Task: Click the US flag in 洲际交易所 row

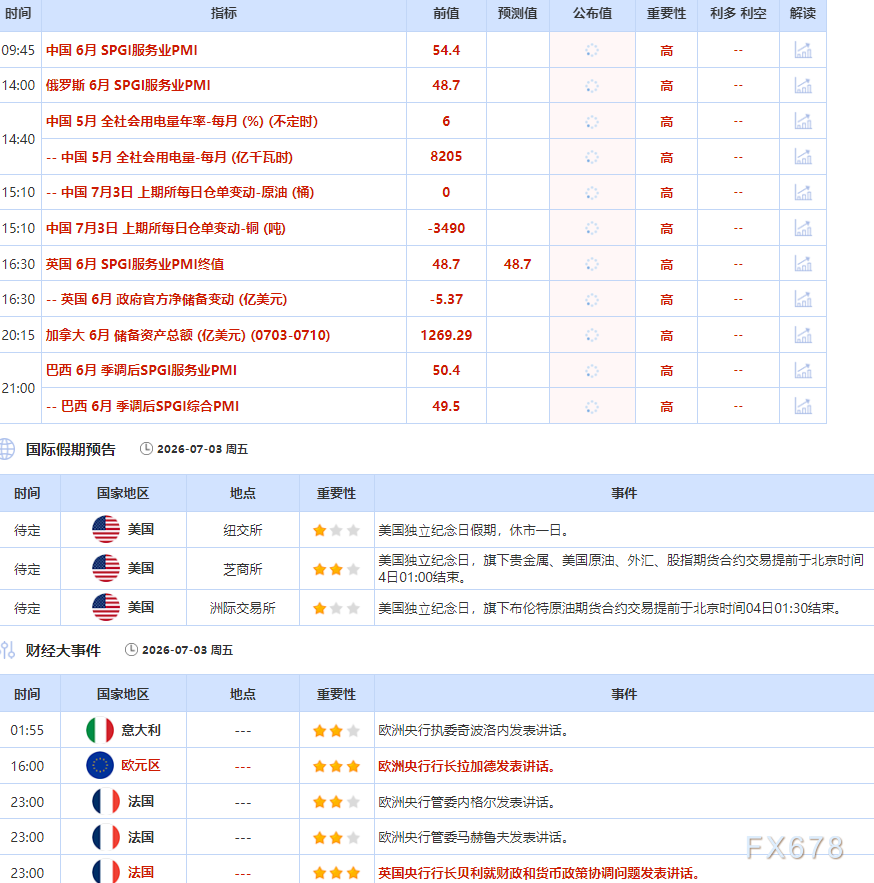Action: point(106,607)
